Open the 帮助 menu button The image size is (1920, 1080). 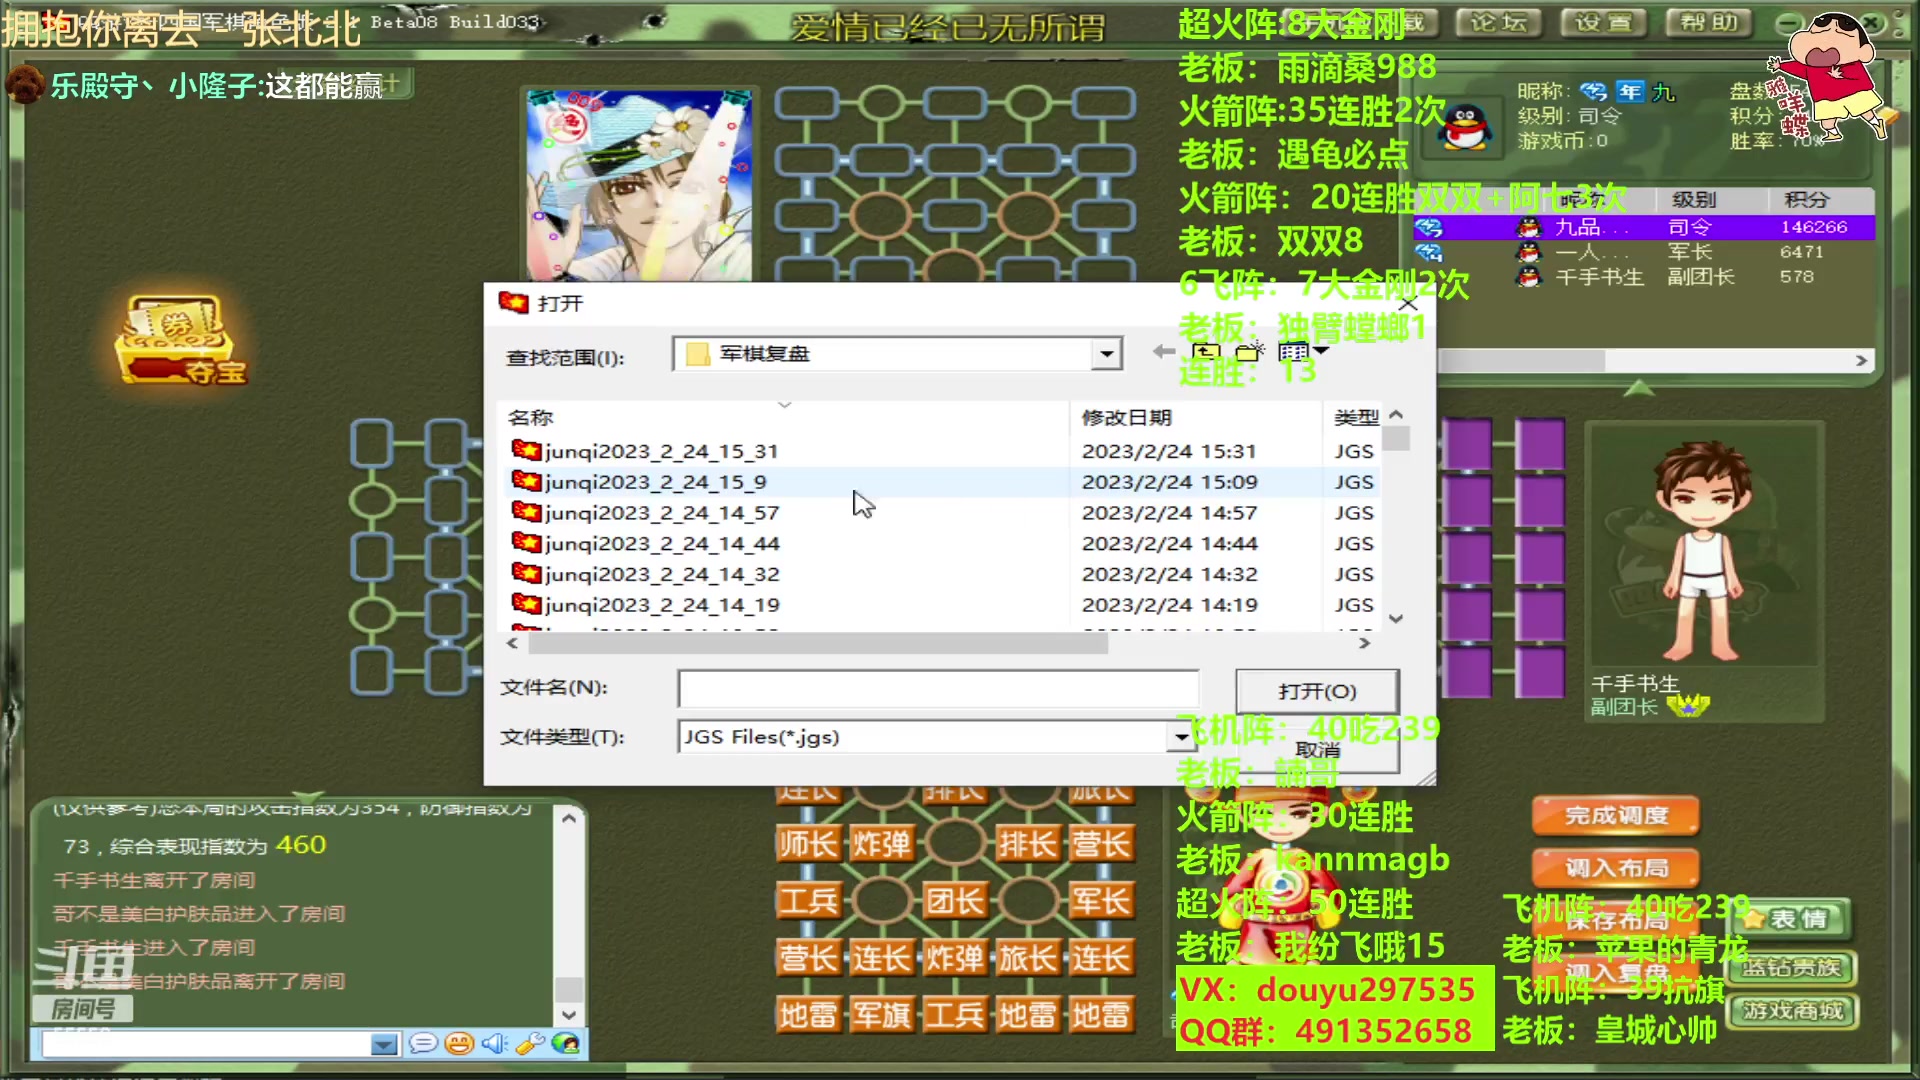[1709, 22]
